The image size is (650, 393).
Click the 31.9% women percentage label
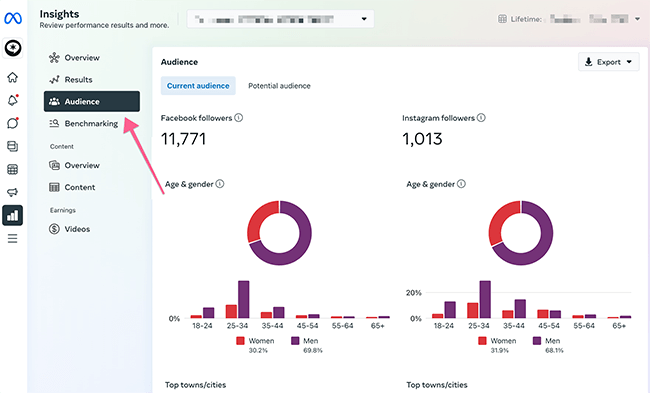point(500,351)
